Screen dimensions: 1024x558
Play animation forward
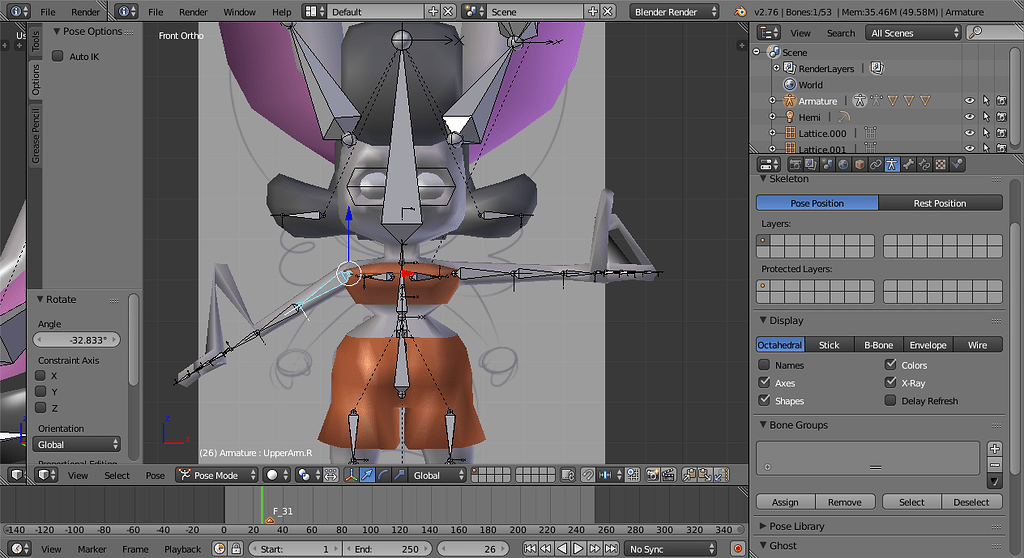point(579,549)
